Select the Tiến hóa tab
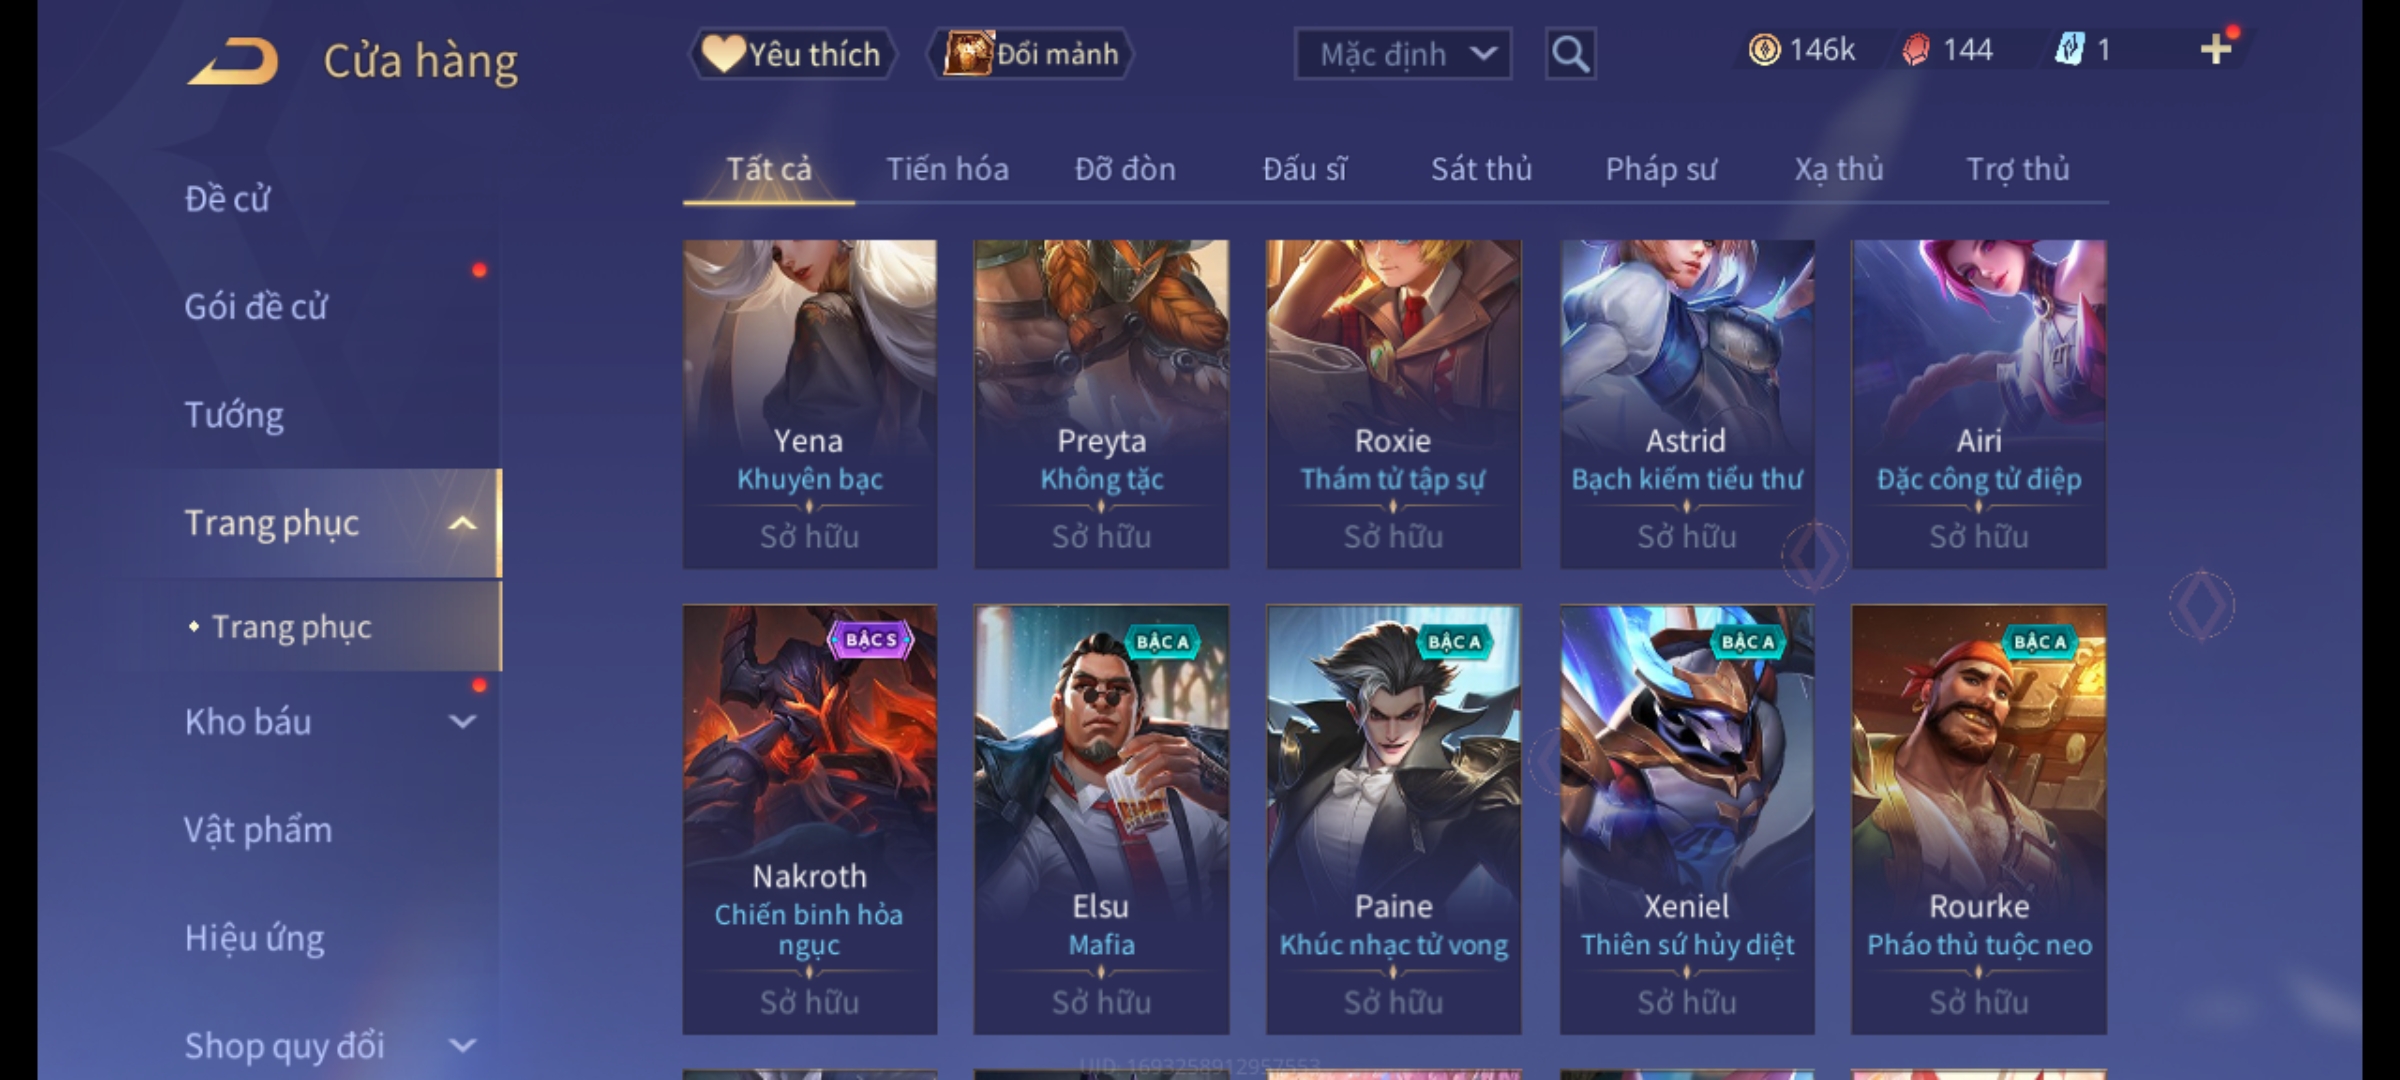Viewport: 2400px width, 1080px height. coord(947,169)
